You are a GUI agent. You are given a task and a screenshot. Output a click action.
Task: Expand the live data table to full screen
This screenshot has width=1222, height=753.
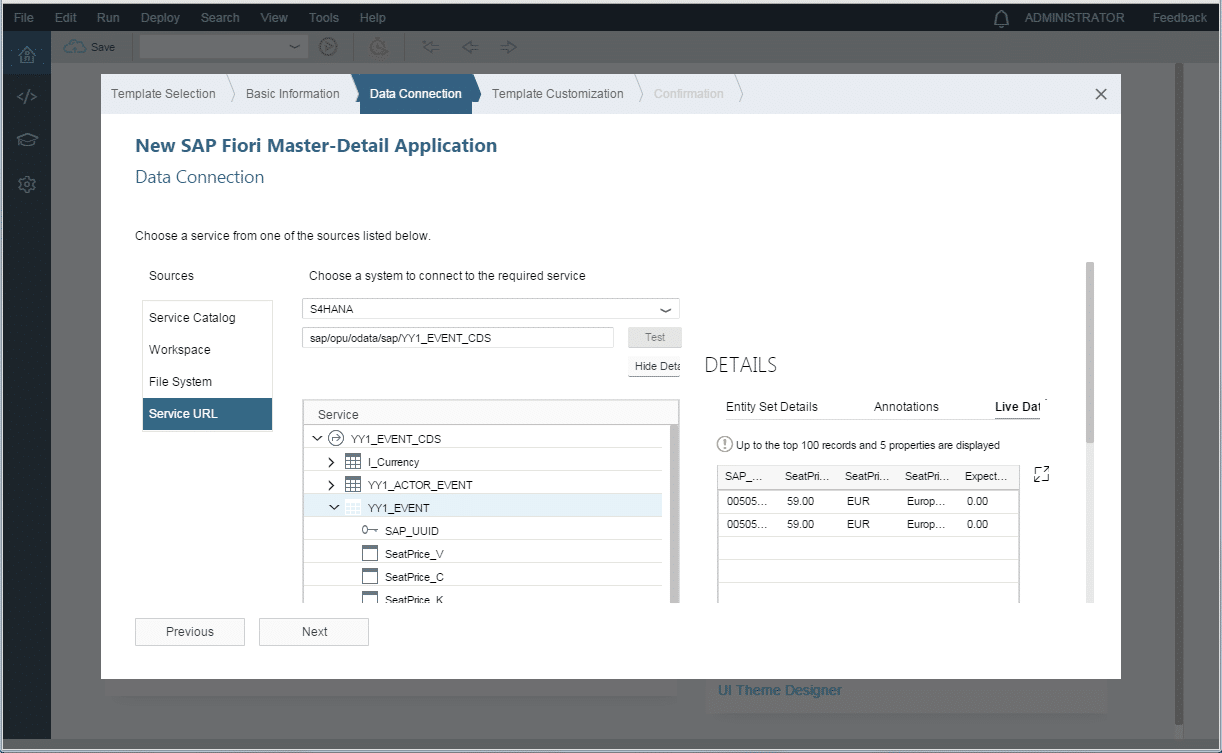(x=1041, y=474)
